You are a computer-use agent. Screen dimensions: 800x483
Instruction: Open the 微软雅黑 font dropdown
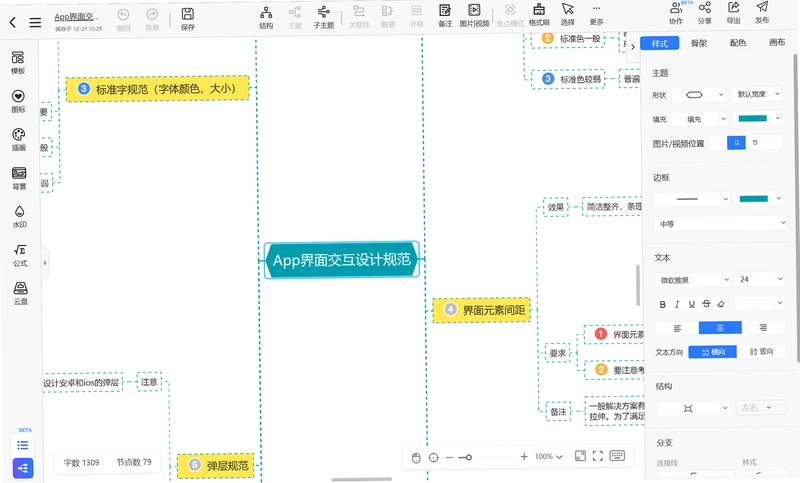[693, 280]
